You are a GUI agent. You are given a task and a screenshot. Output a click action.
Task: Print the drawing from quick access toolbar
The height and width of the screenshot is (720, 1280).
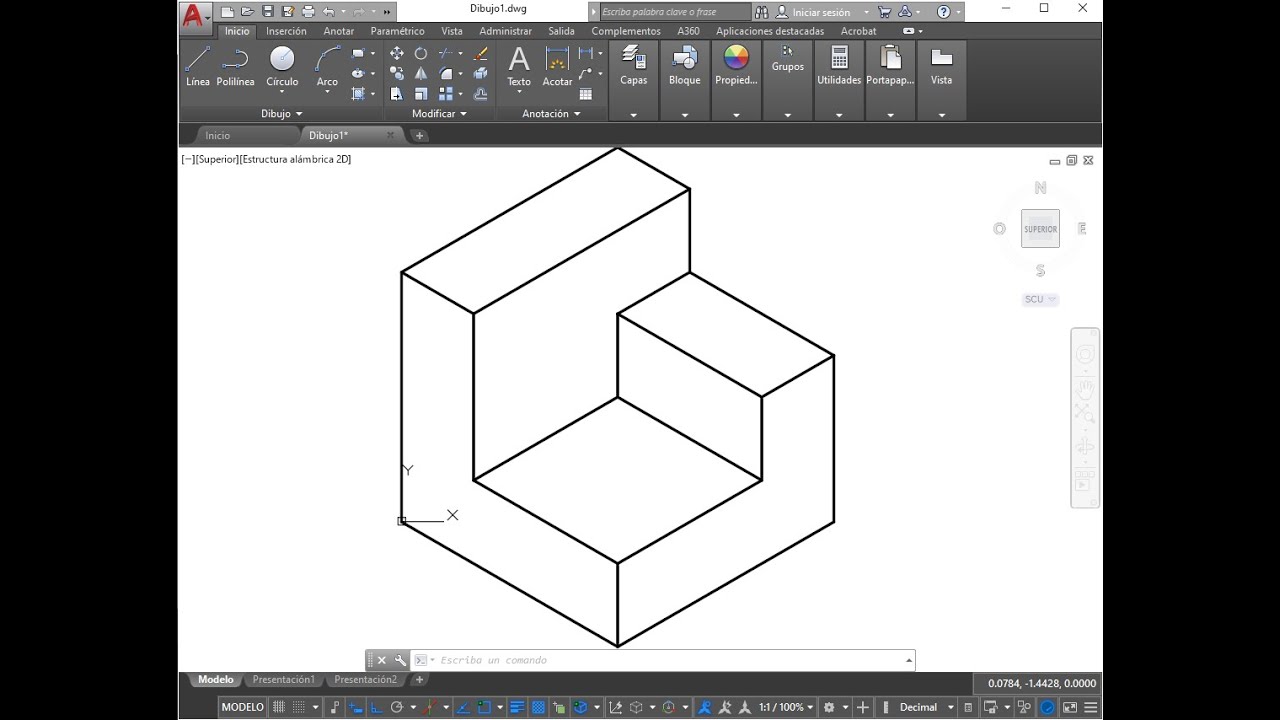[x=308, y=12]
